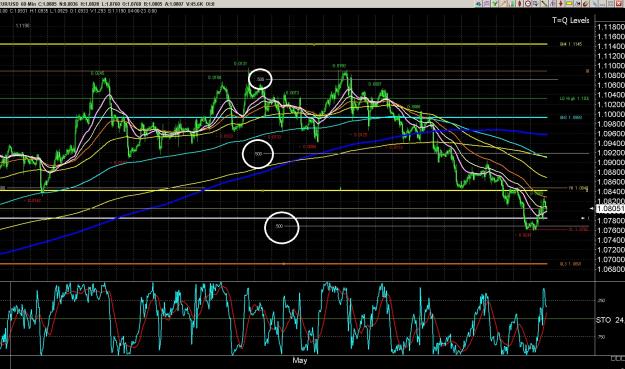Click the T=Q Levels label
Image resolution: width=625 pixels, height=369 pixels.
[570, 20]
